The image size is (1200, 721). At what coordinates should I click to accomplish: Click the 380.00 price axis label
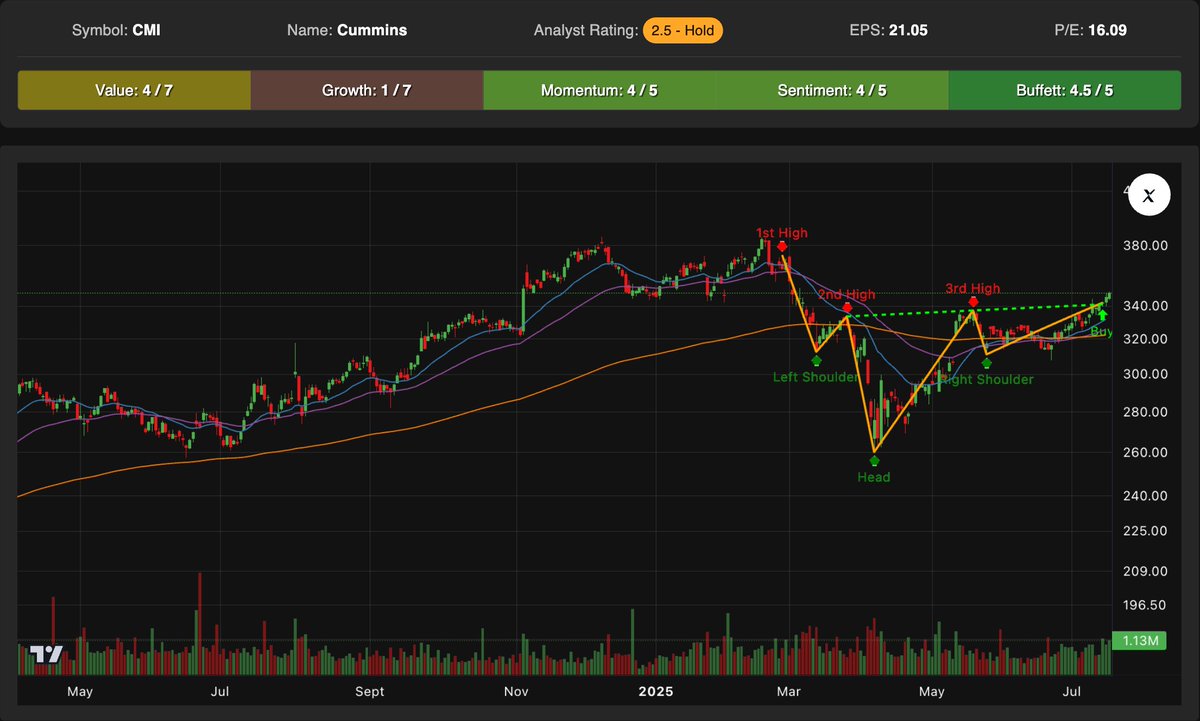[1147, 246]
